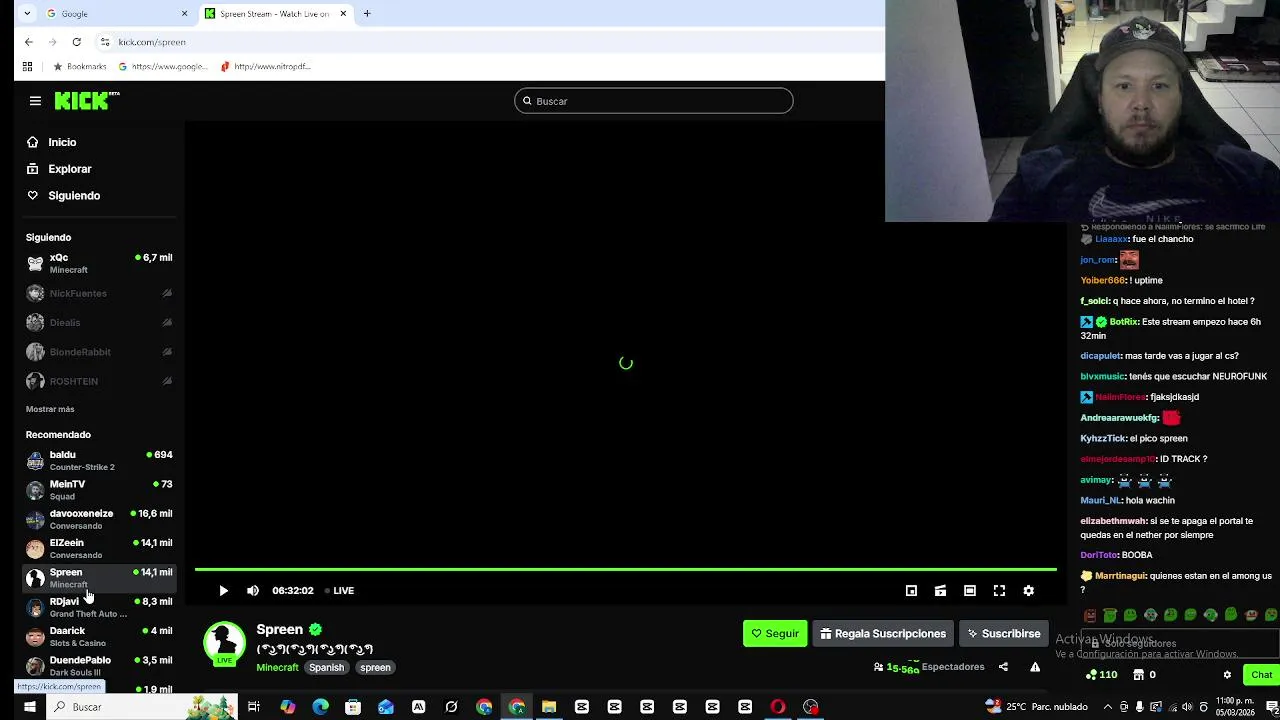Report stream using warning triangle icon
Viewport: 1280px width, 720px height.
click(1035, 667)
